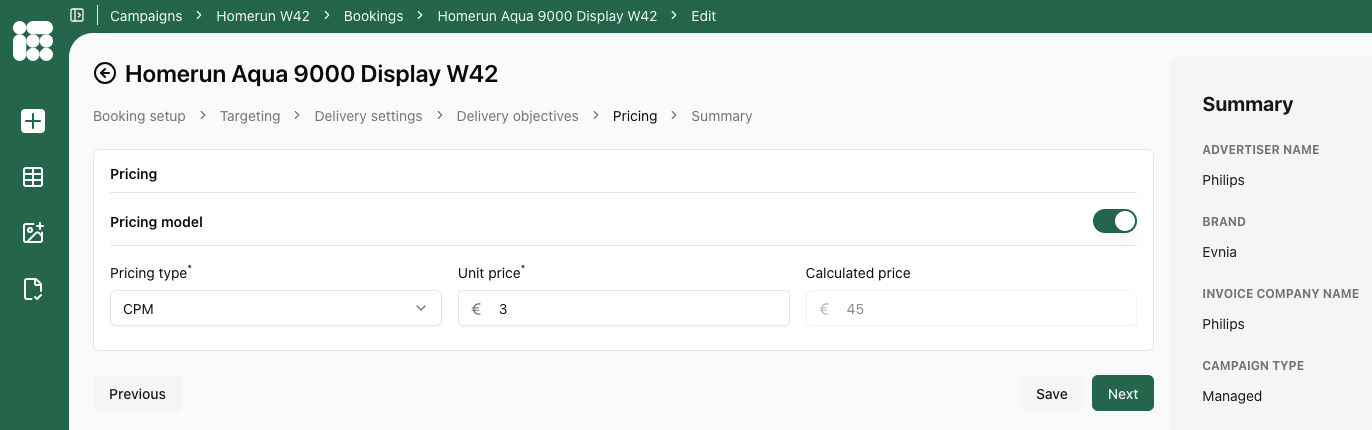Click the Managed campaign type value
This screenshot has height=430, width=1372.
click(1232, 396)
